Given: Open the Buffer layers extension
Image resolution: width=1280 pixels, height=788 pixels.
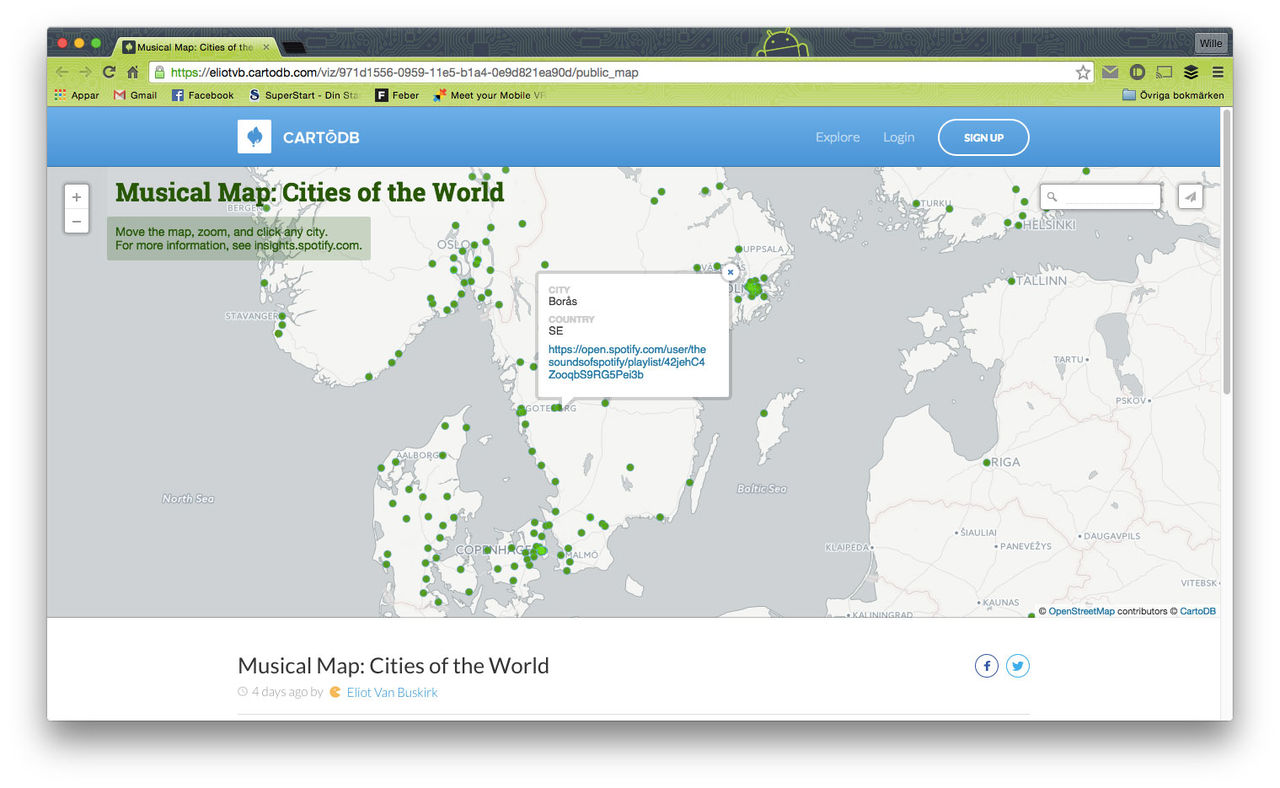Looking at the screenshot, I should point(1191,72).
